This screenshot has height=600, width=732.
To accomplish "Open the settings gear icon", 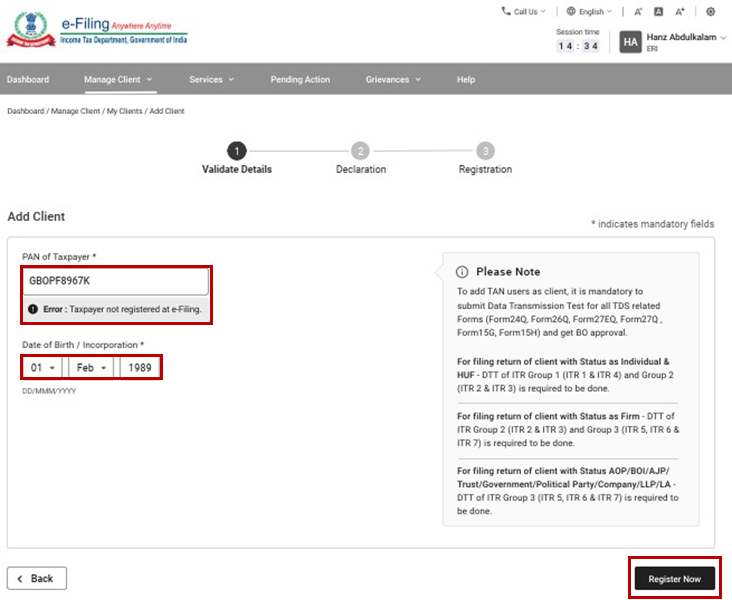I will pyautogui.click(x=711, y=12).
